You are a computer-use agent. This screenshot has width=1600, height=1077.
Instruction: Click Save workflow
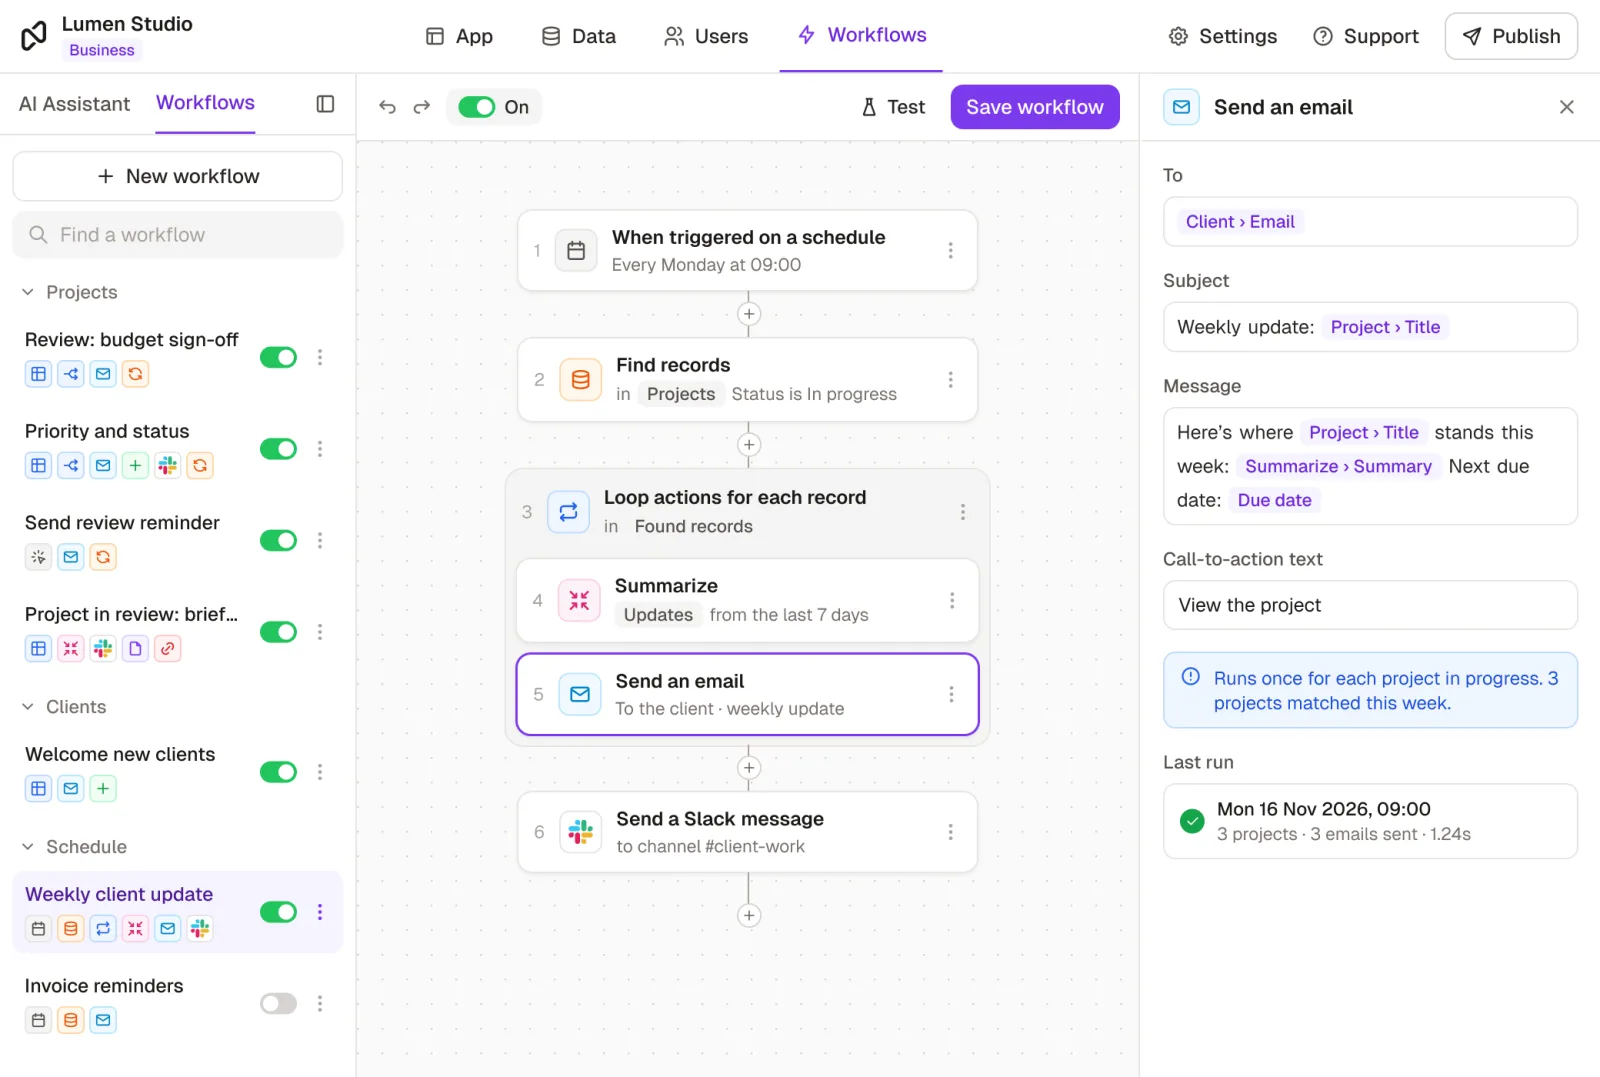1034,107
